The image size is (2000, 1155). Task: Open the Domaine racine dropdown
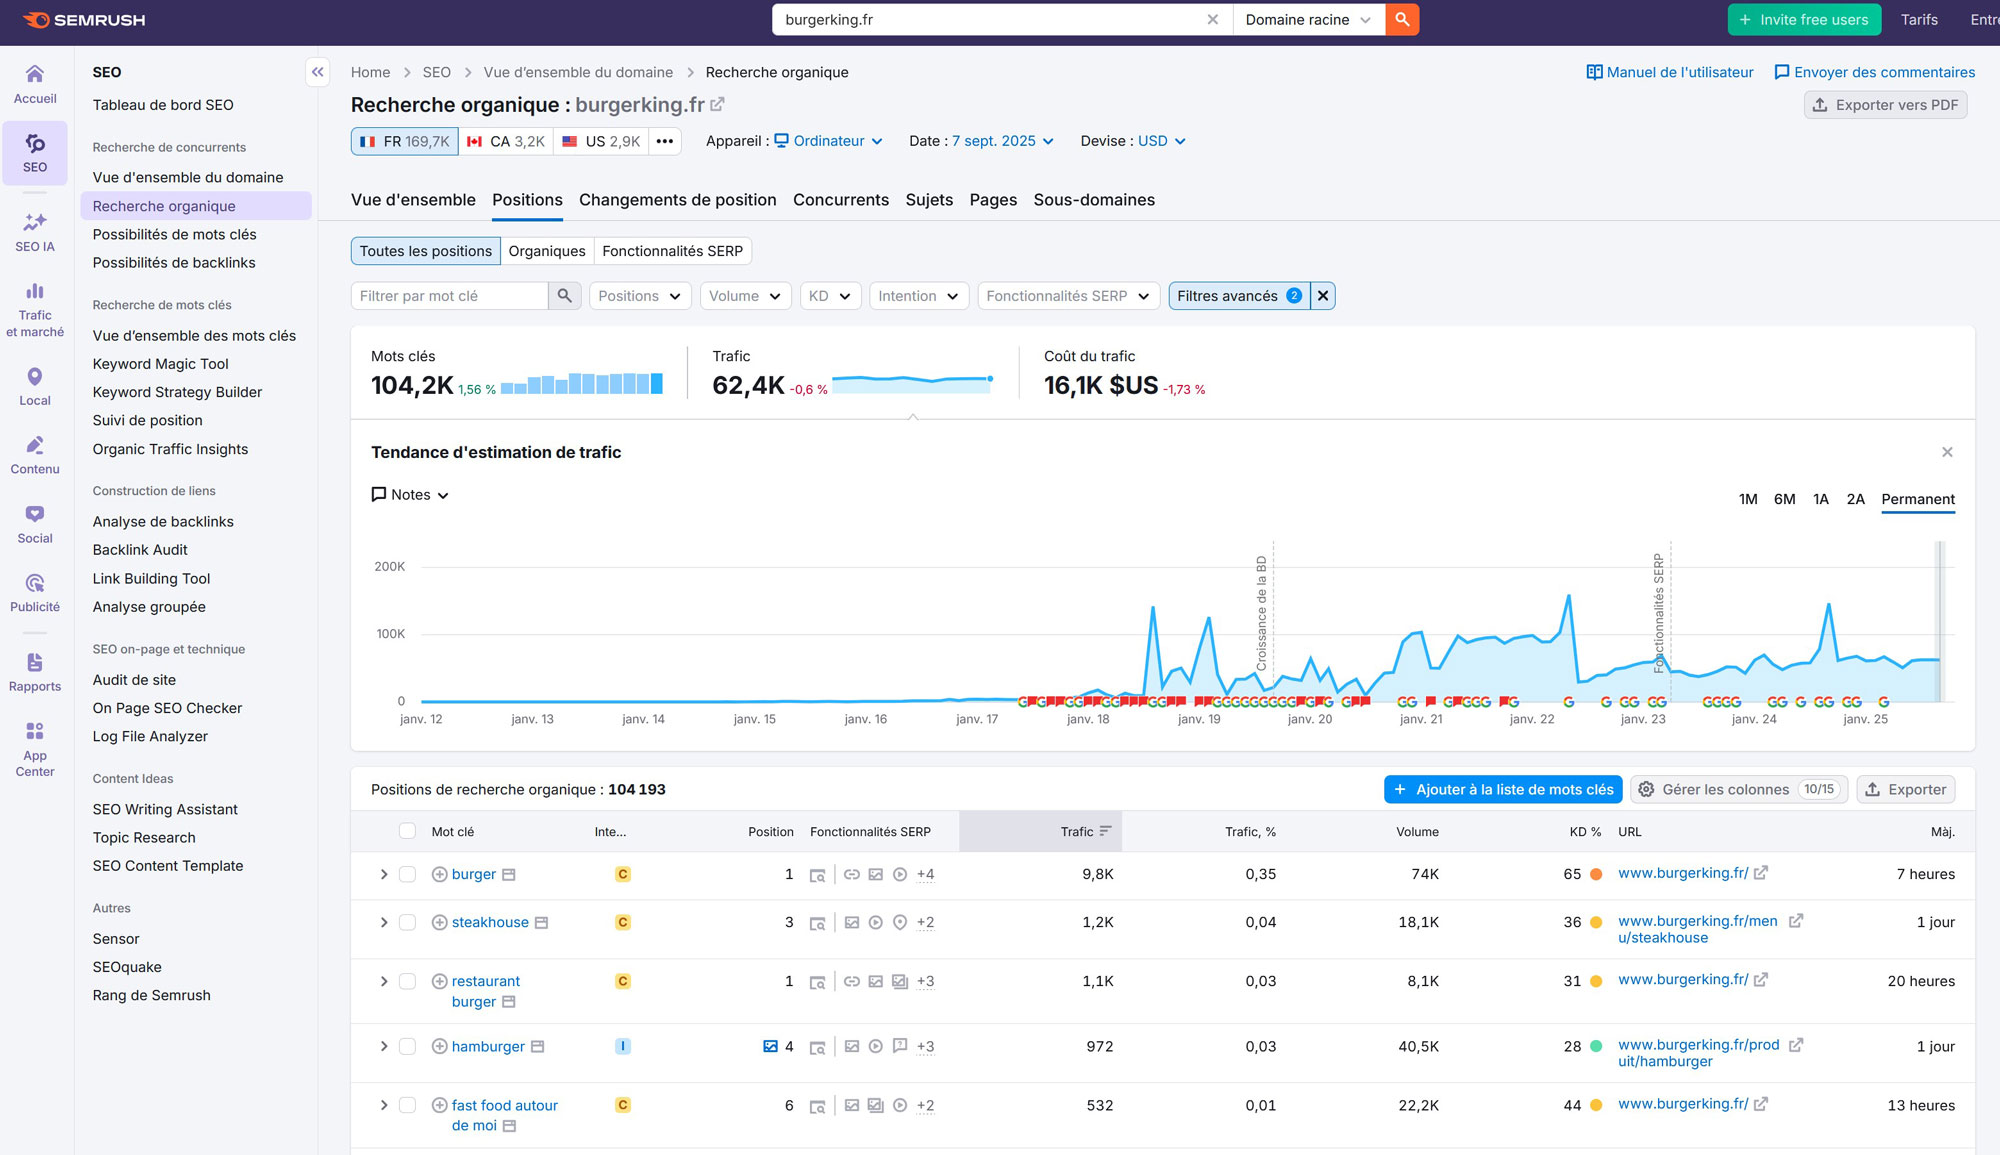(1307, 19)
